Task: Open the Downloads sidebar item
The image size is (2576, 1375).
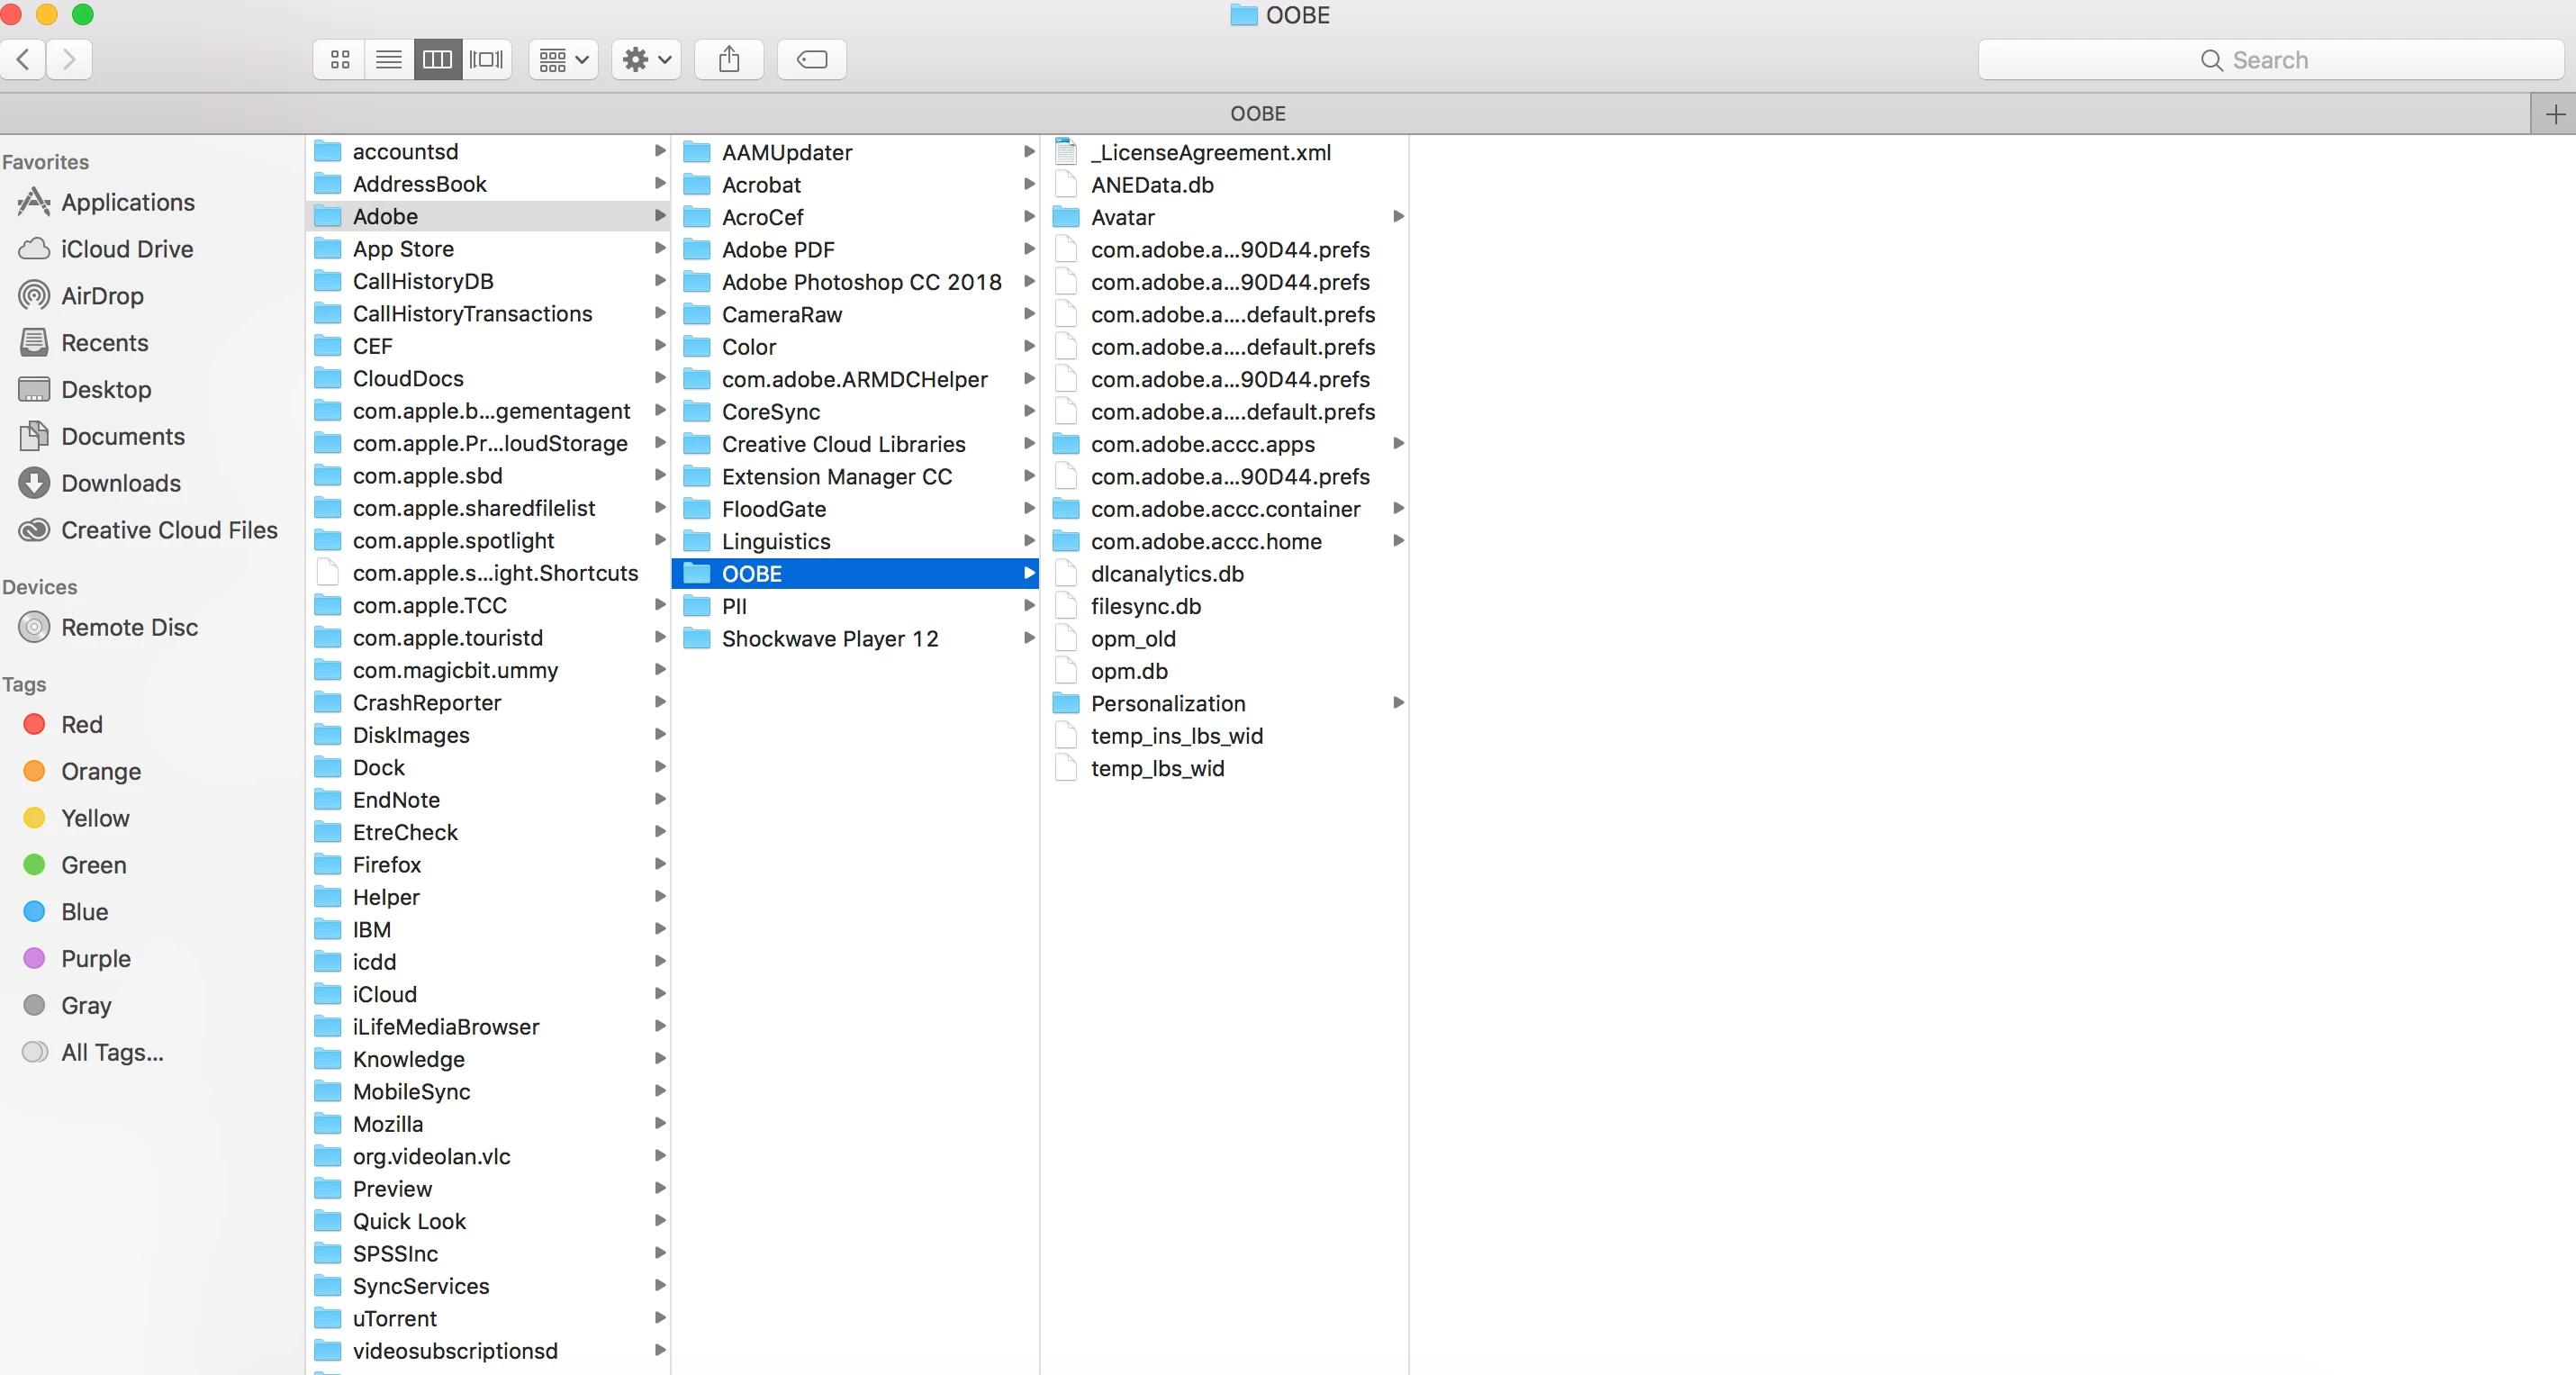Action: click(x=121, y=483)
